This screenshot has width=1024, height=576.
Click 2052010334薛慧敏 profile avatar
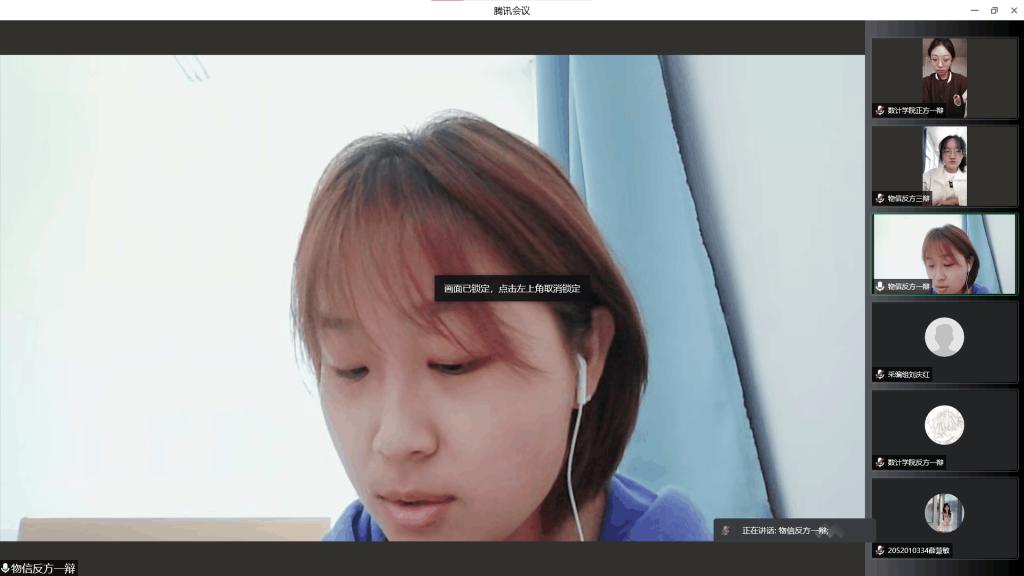click(944, 513)
